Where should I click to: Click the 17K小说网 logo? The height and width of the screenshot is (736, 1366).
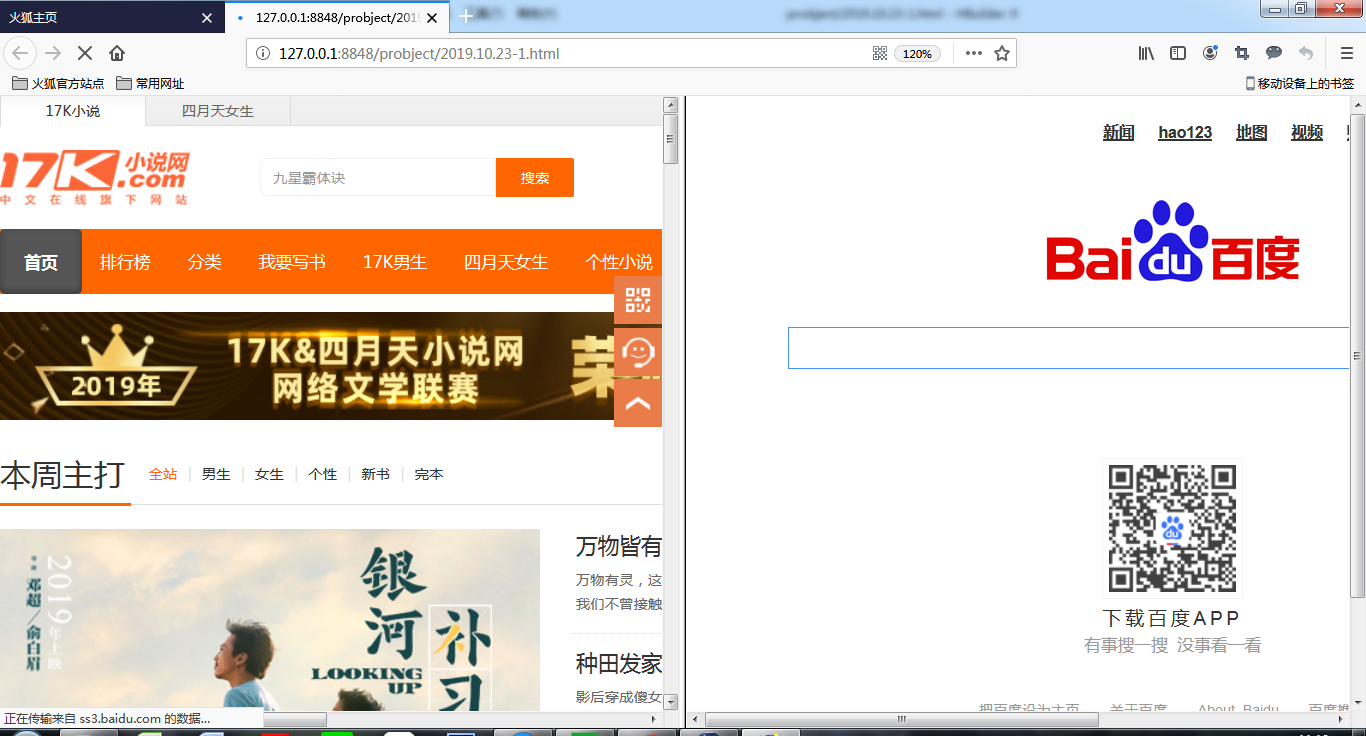(95, 178)
